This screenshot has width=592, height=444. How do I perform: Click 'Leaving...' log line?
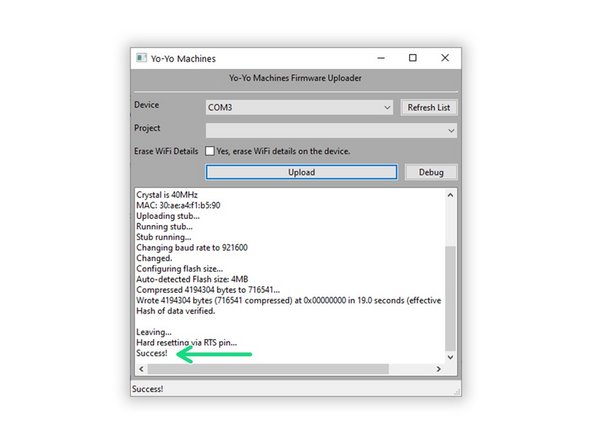coord(154,332)
